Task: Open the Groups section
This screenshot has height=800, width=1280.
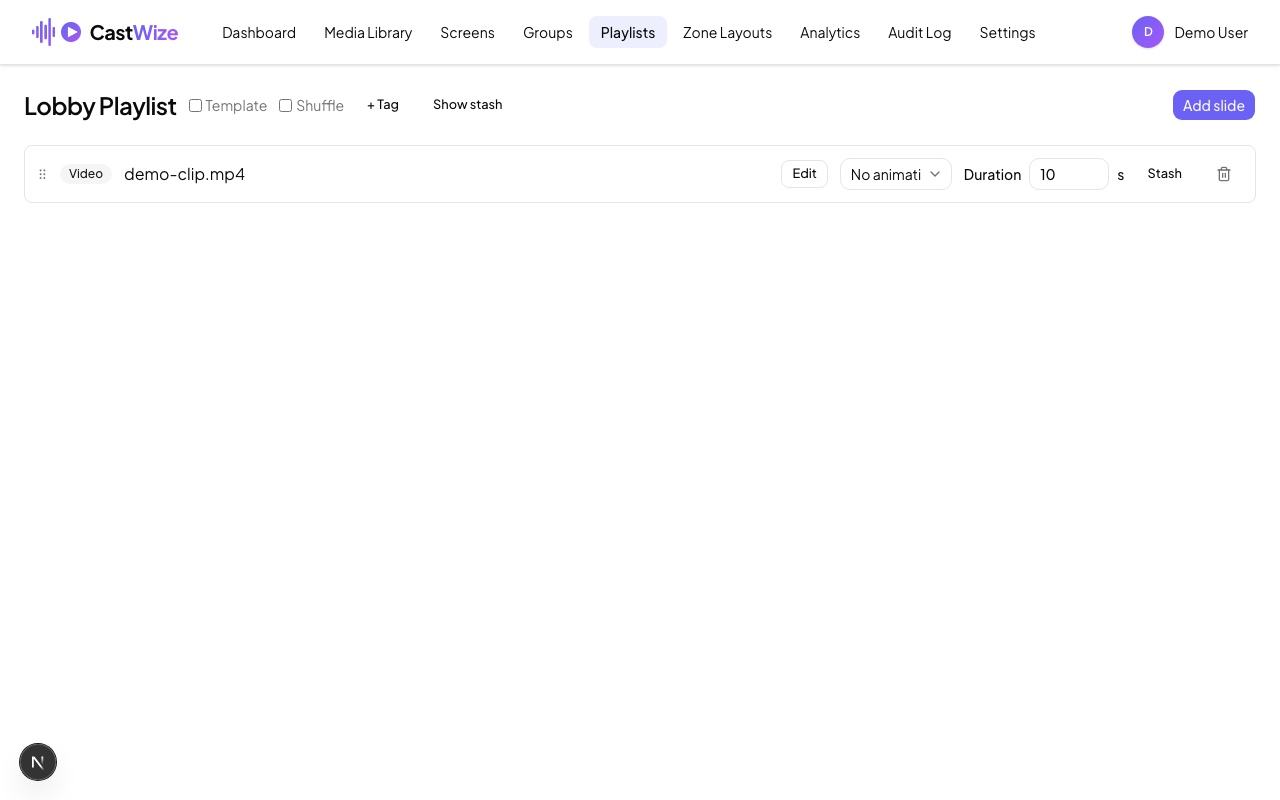Action: pyautogui.click(x=548, y=32)
